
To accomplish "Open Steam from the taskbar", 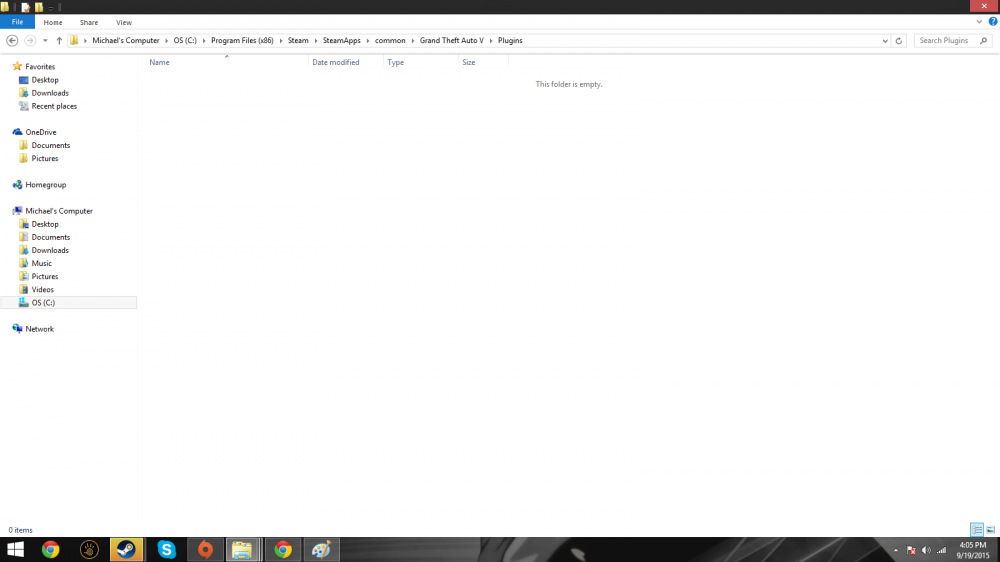I will tap(126, 549).
